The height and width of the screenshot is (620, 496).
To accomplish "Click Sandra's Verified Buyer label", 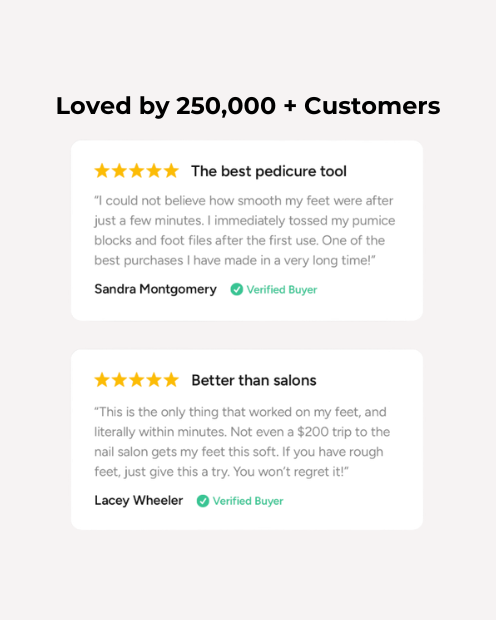I will pyautogui.click(x=282, y=290).
